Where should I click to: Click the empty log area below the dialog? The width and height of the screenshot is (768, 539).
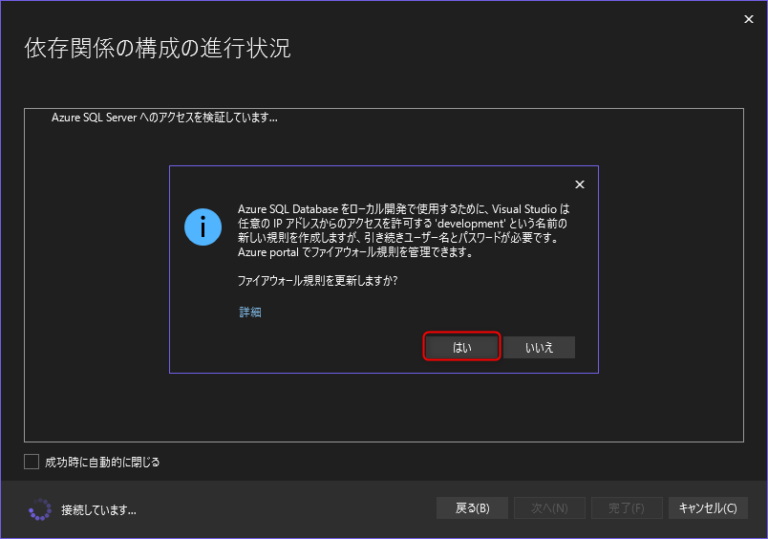click(x=384, y=408)
